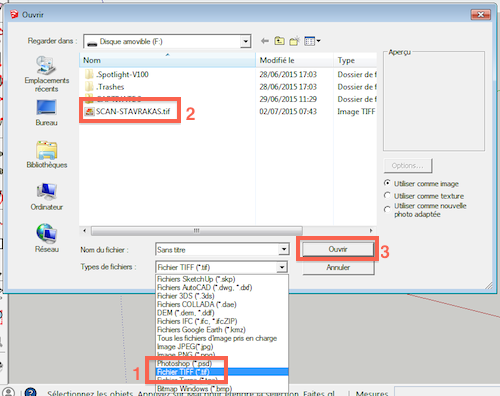
Task: Sort by the Type column header
Action: pyautogui.click(x=355, y=60)
